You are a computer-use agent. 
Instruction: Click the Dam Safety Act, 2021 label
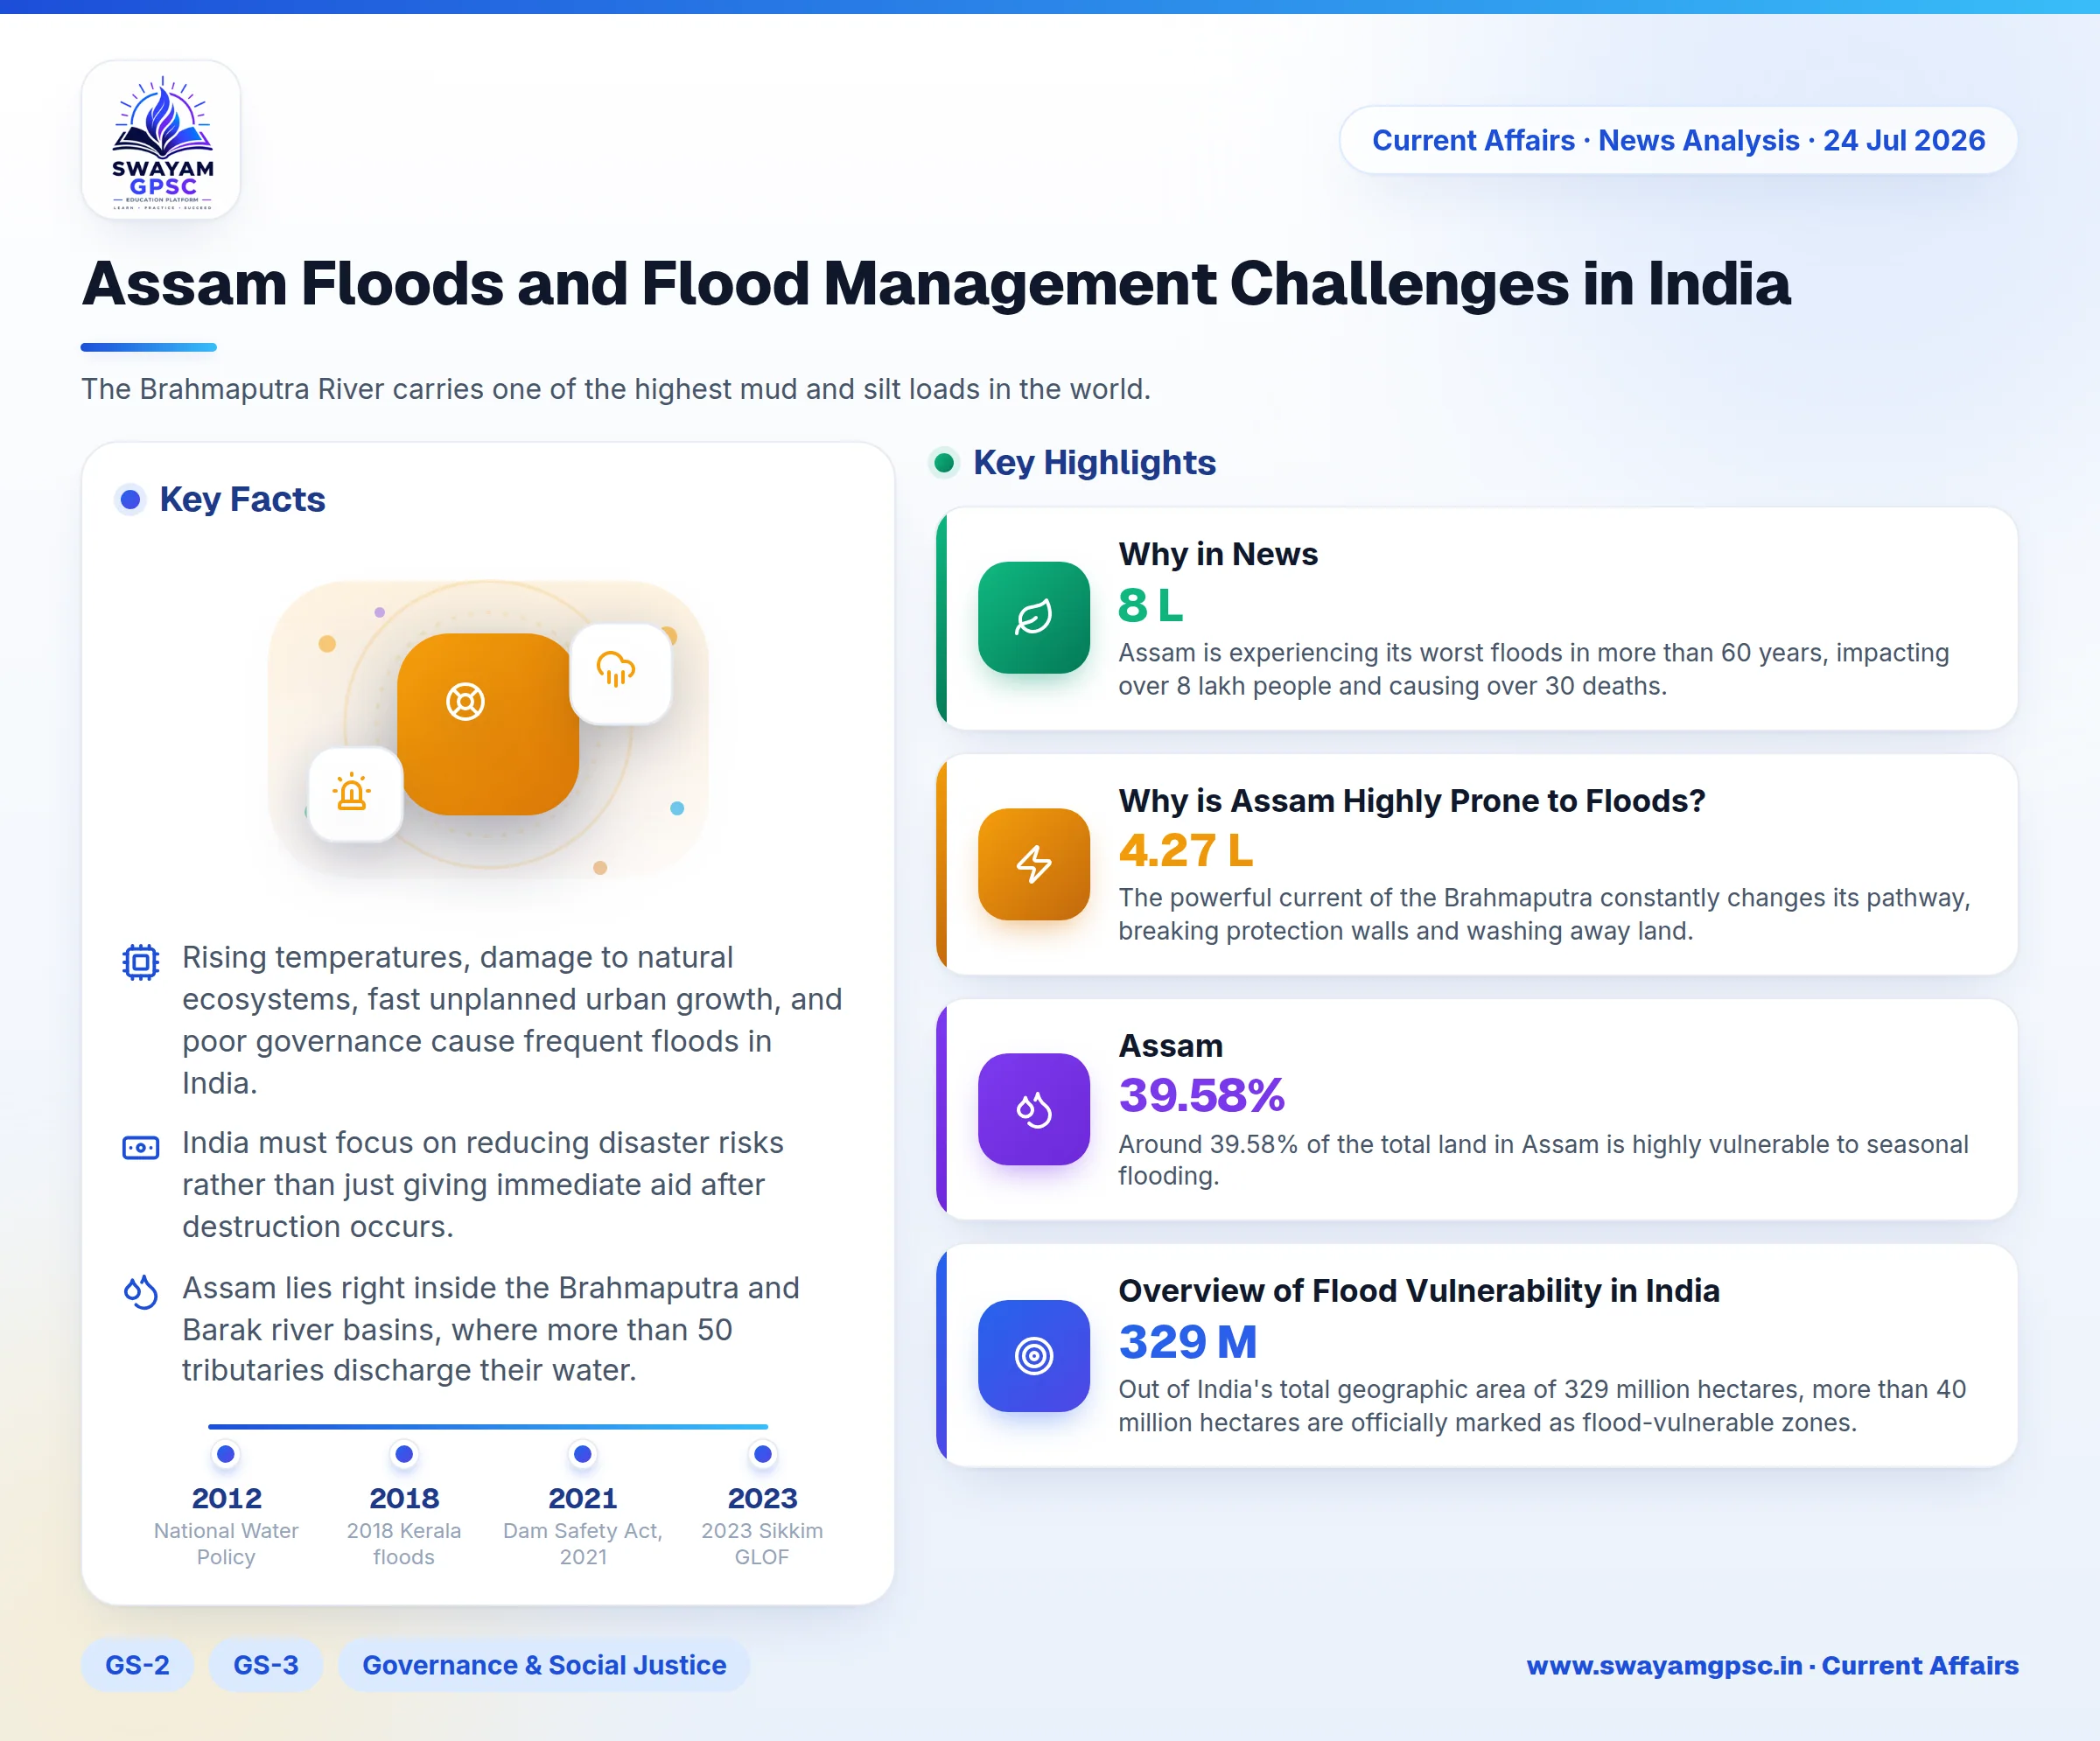coord(583,1543)
